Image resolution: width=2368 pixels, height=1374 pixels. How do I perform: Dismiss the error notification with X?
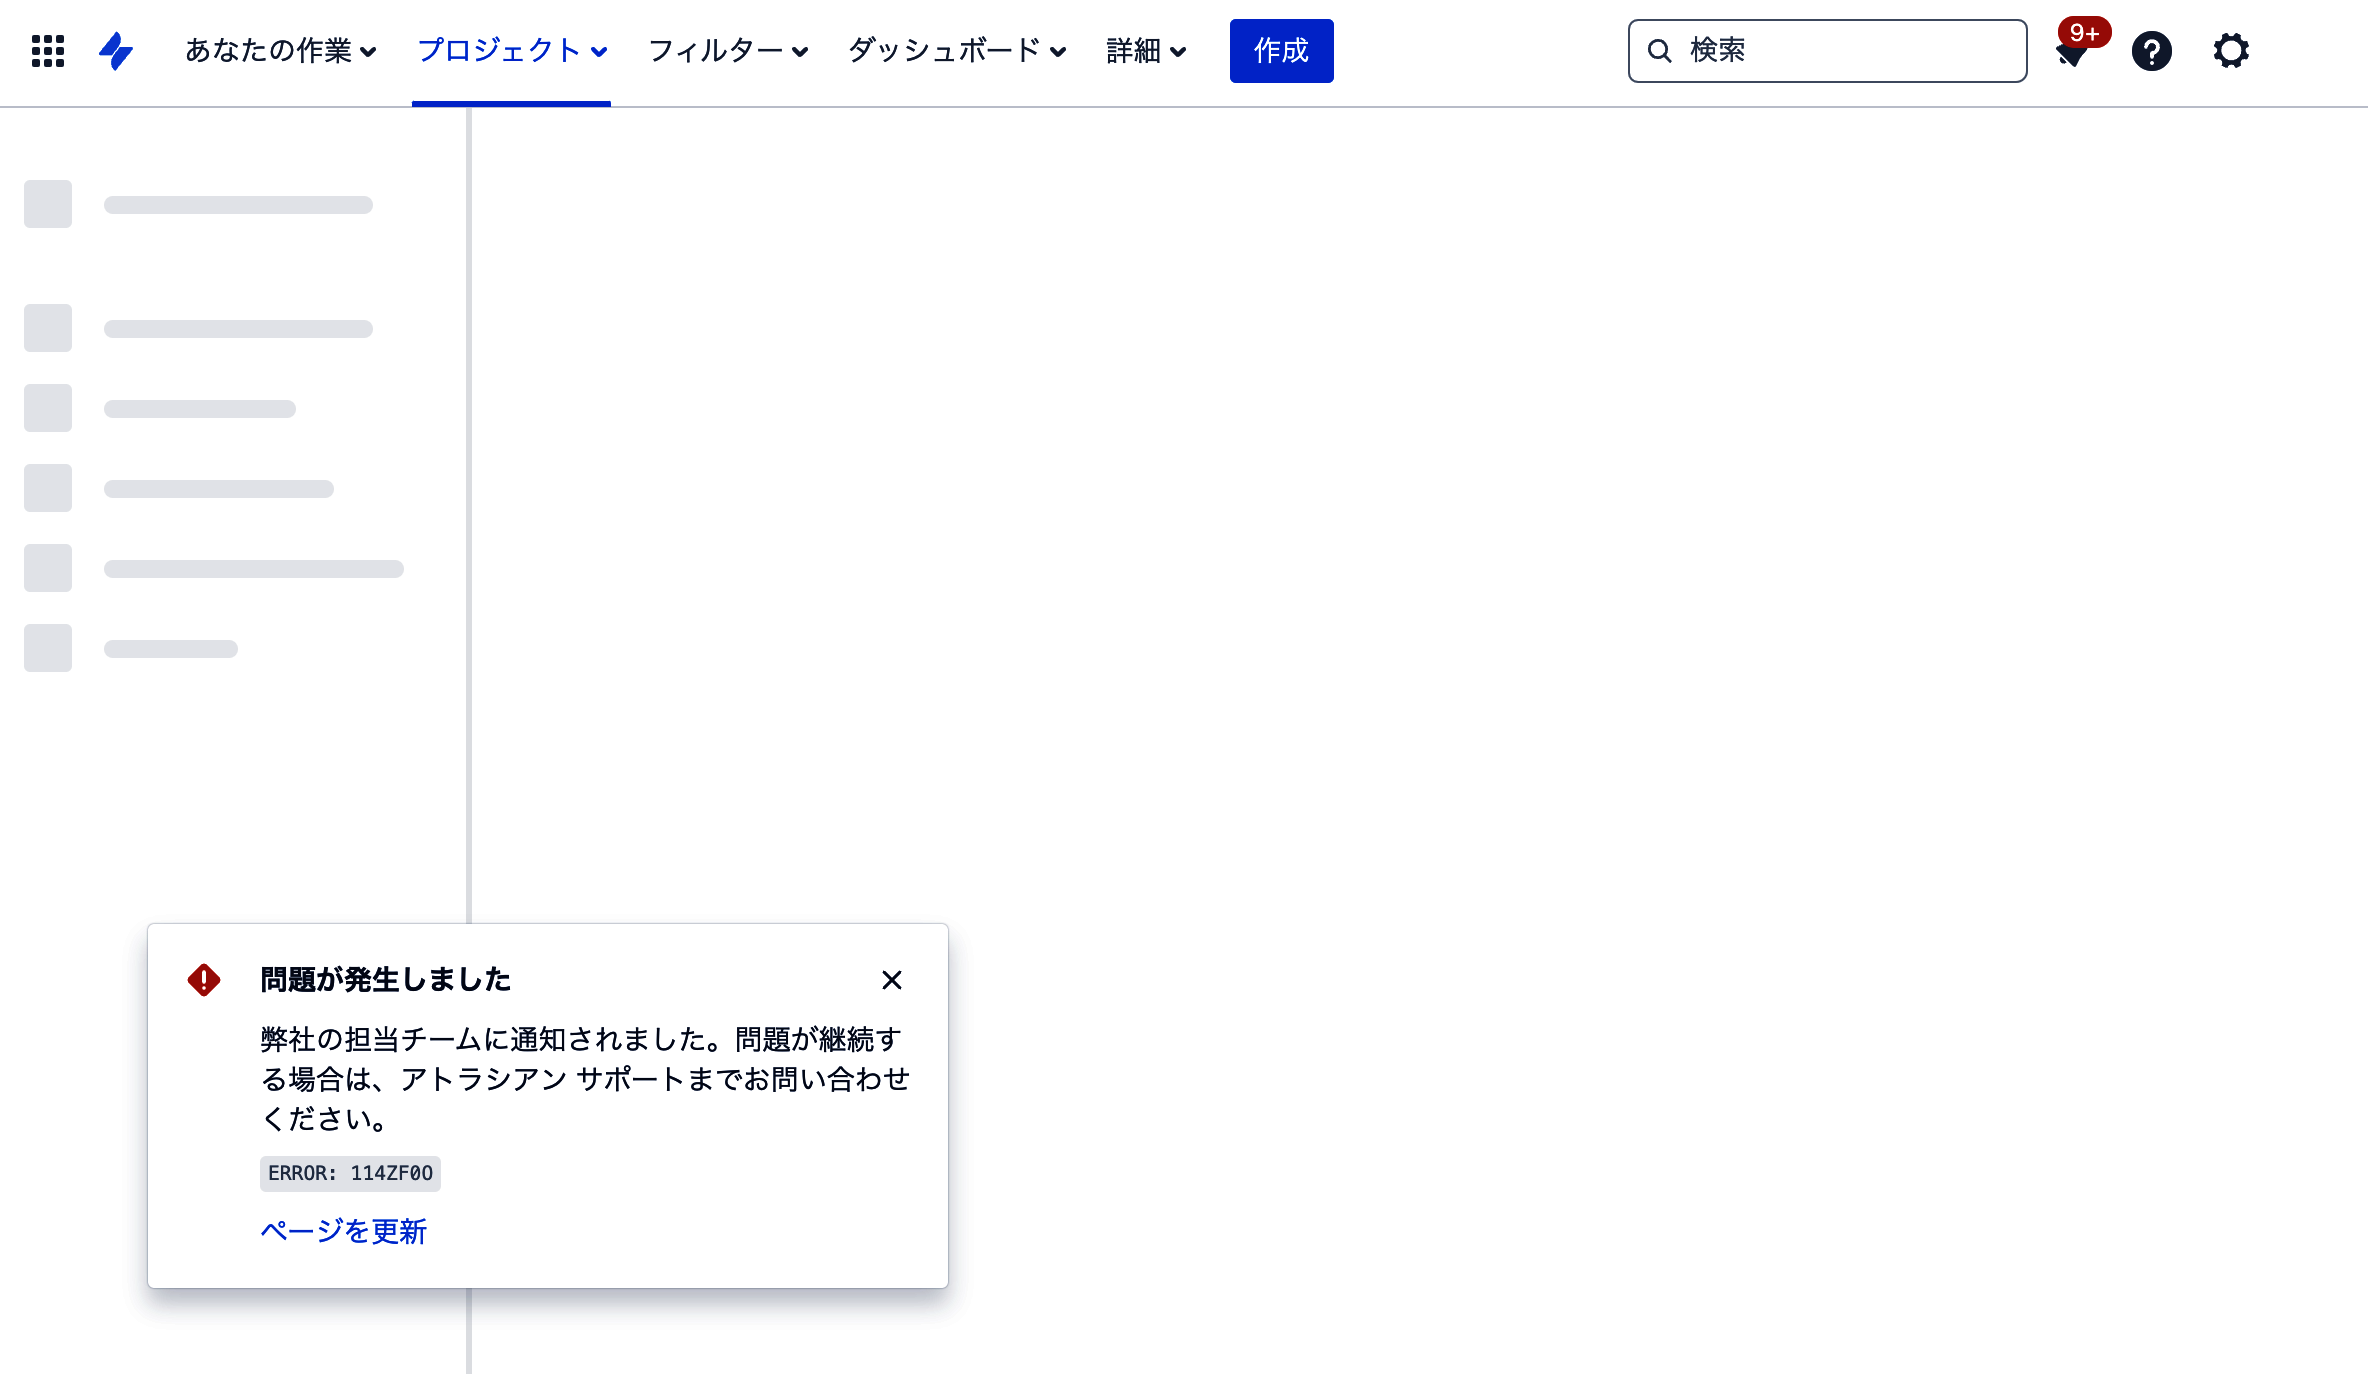click(892, 980)
